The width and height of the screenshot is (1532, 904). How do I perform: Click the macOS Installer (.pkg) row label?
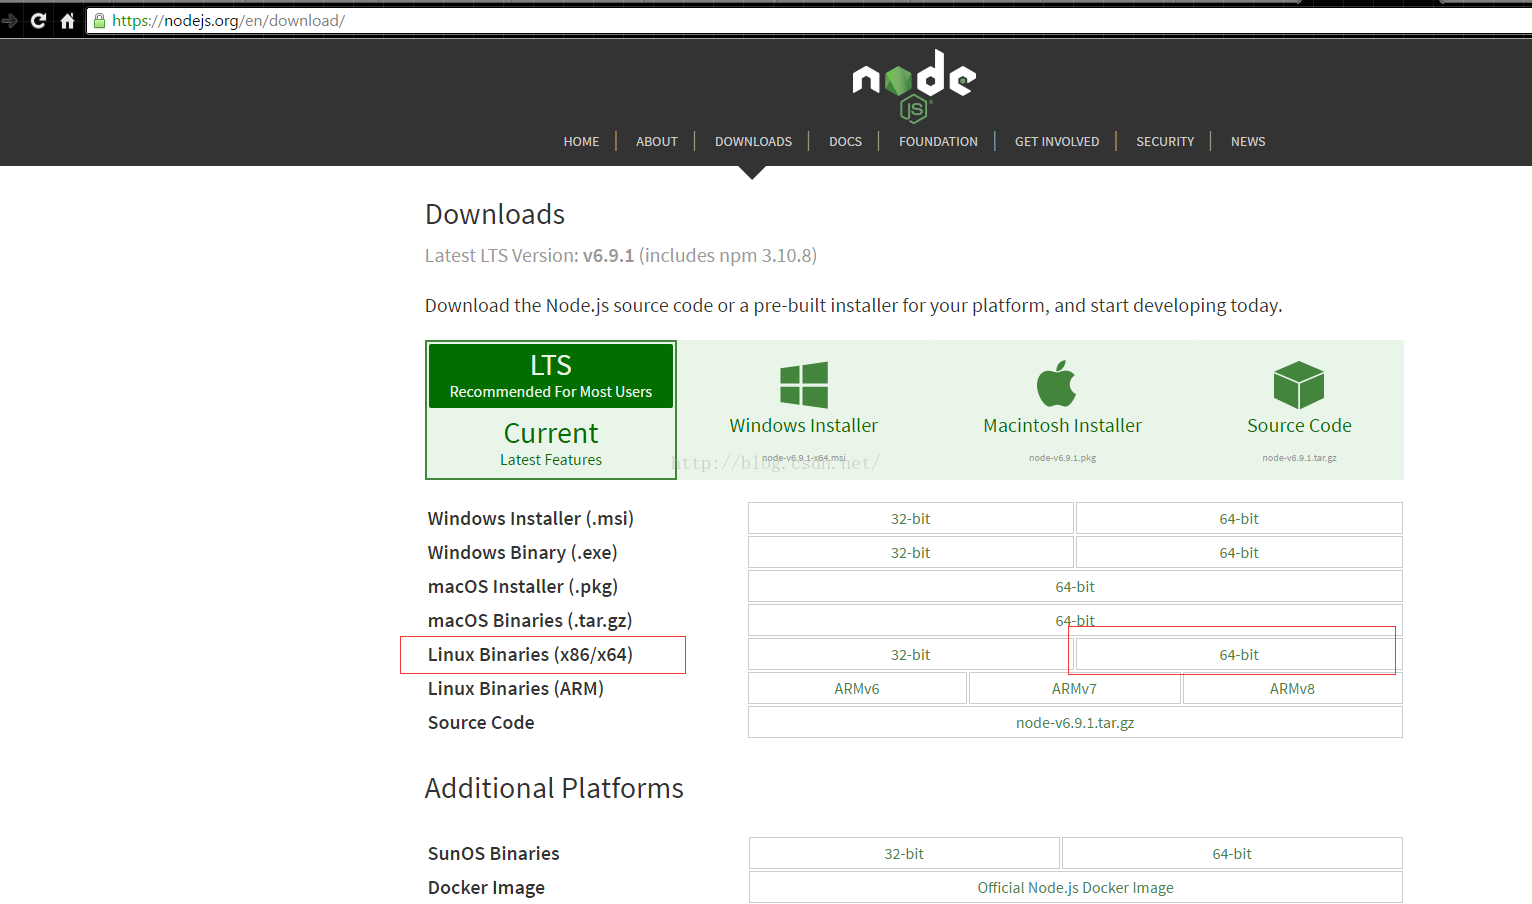point(523,587)
